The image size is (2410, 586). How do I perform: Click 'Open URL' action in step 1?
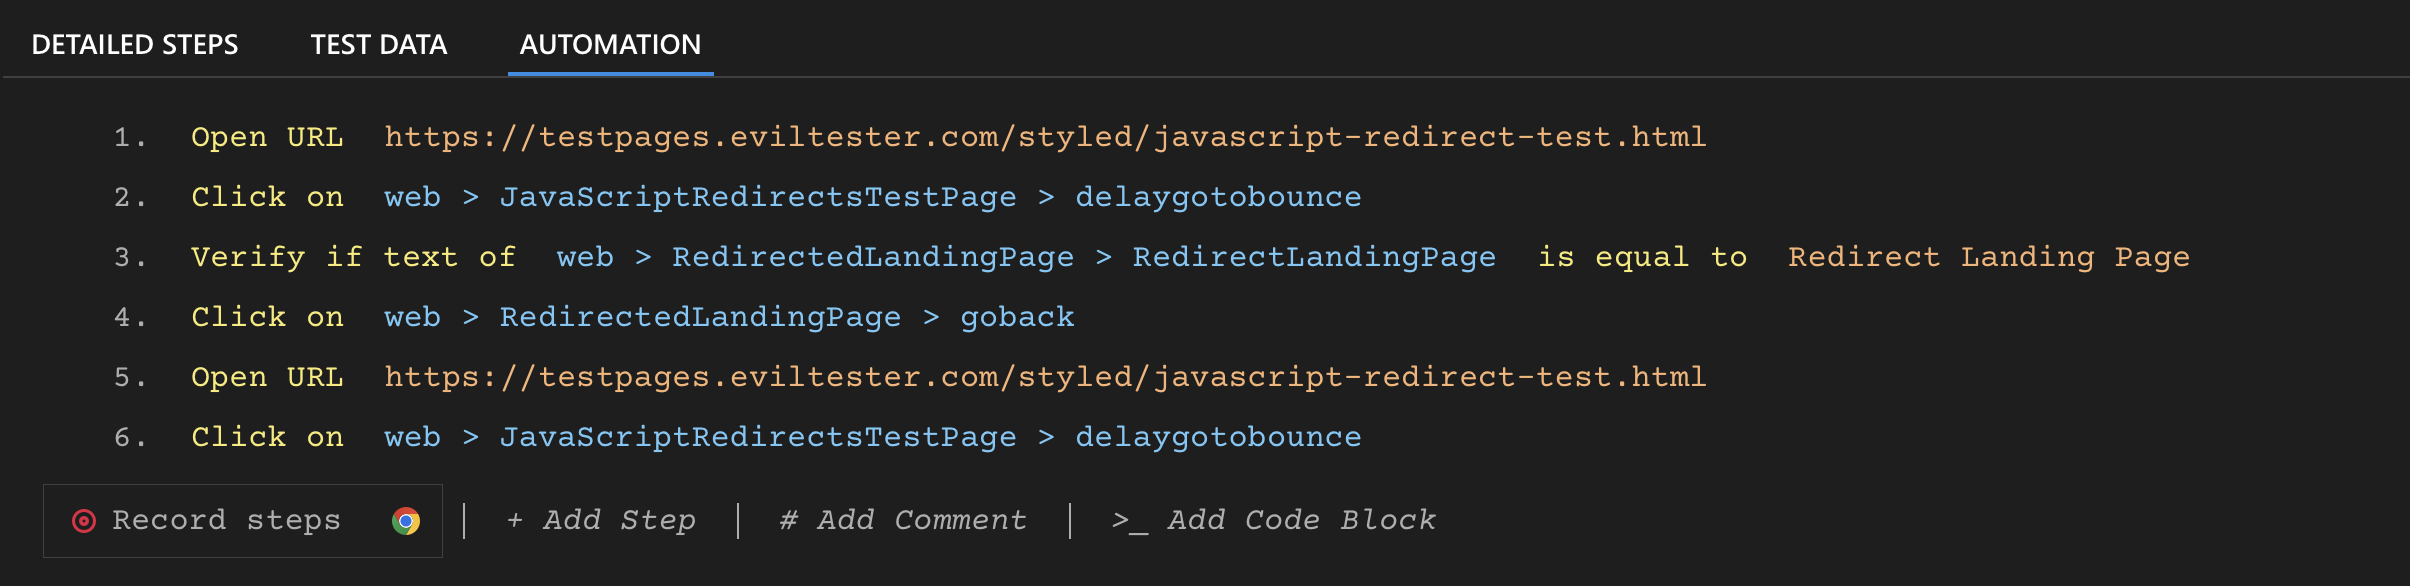(x=267, y=137)
